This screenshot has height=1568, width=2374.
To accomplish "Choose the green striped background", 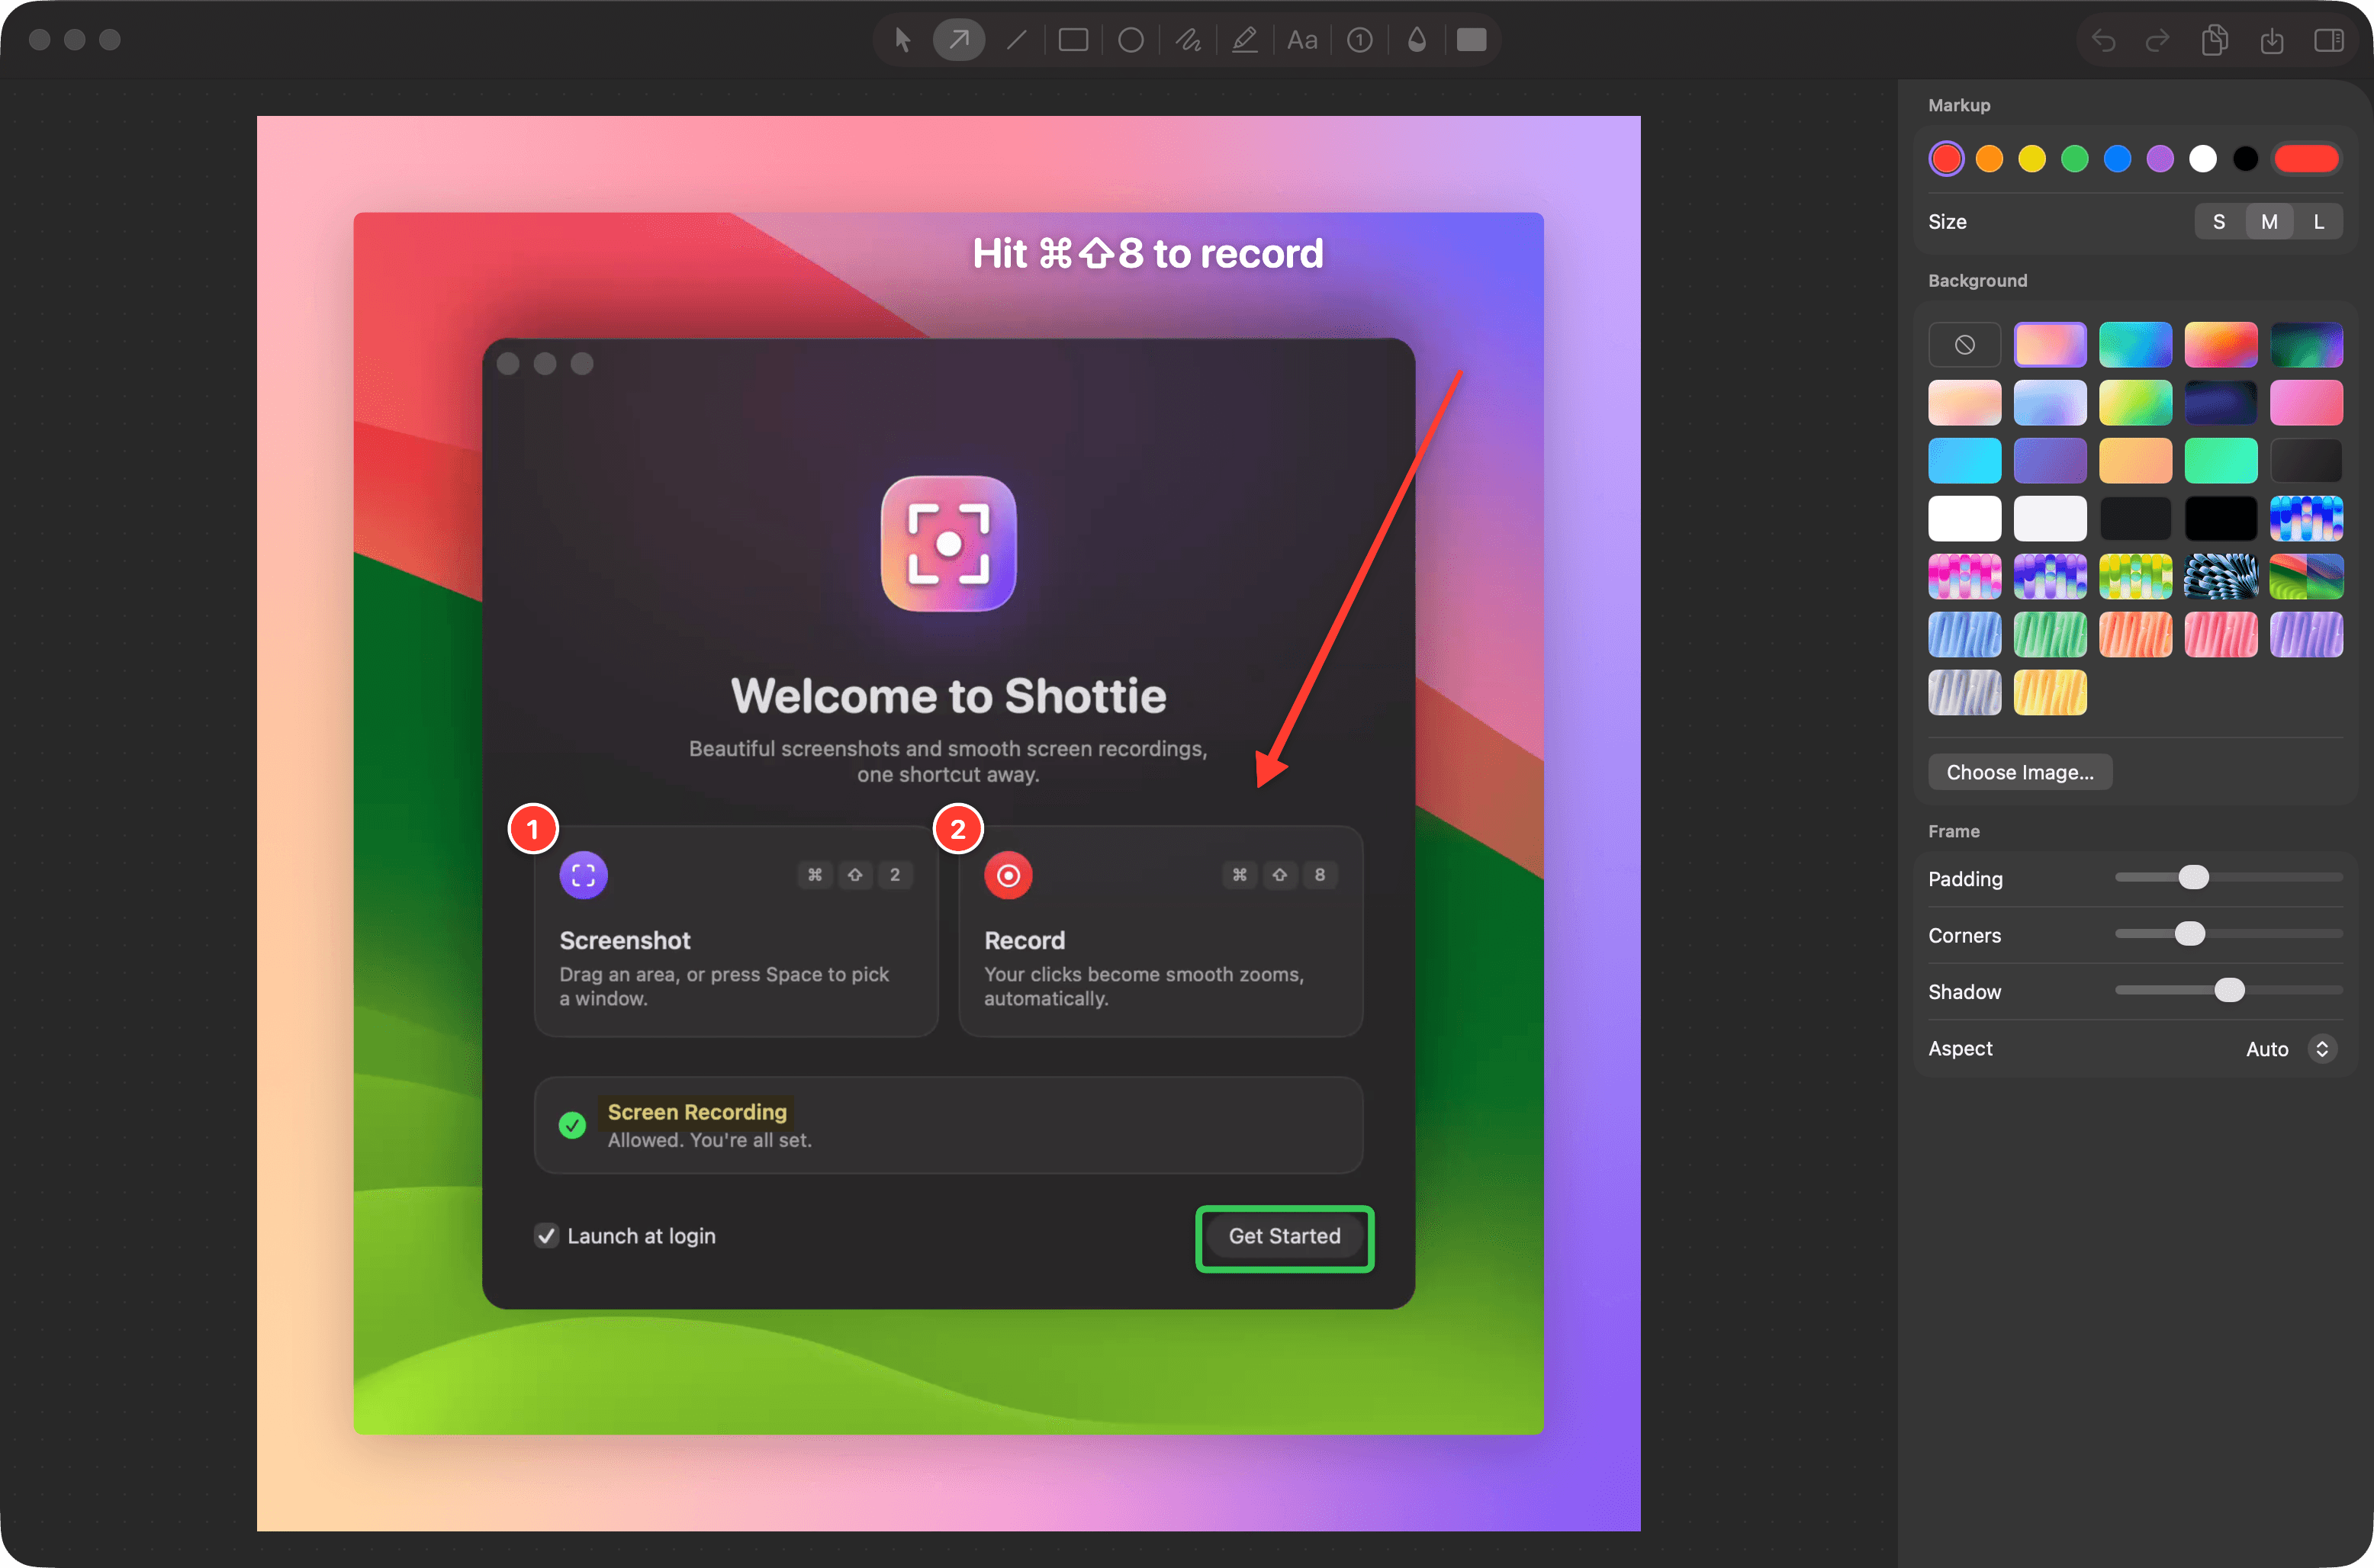I will click(2049, 635).
